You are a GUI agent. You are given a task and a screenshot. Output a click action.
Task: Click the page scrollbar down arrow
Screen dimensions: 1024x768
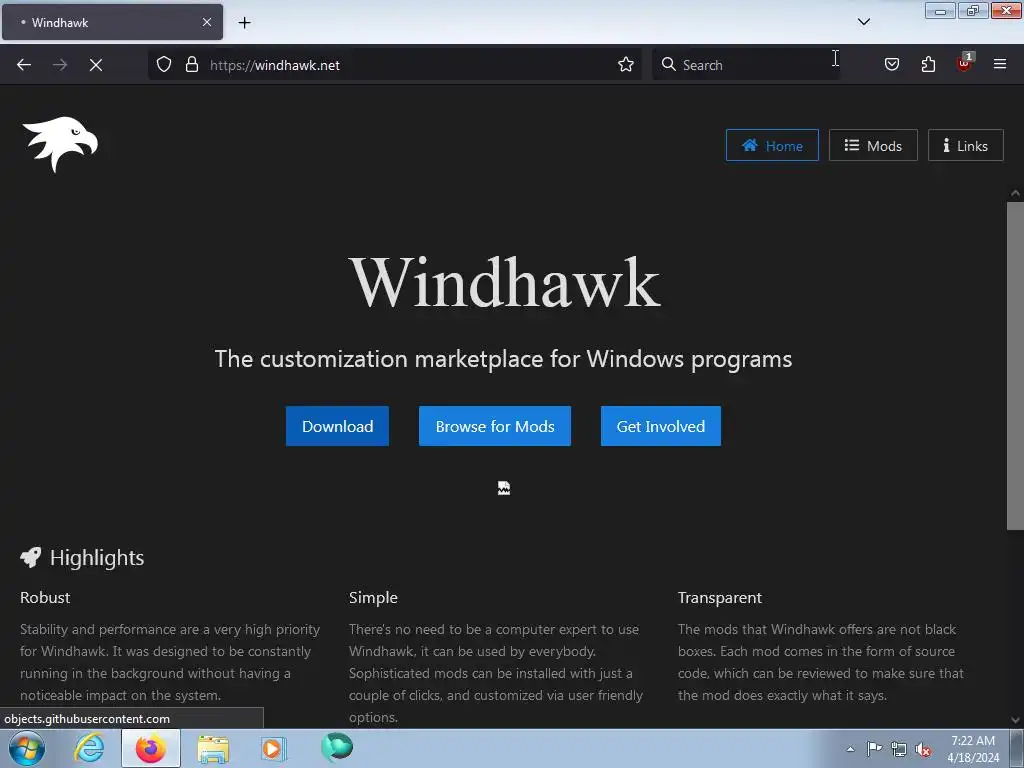click(1015, 720)
